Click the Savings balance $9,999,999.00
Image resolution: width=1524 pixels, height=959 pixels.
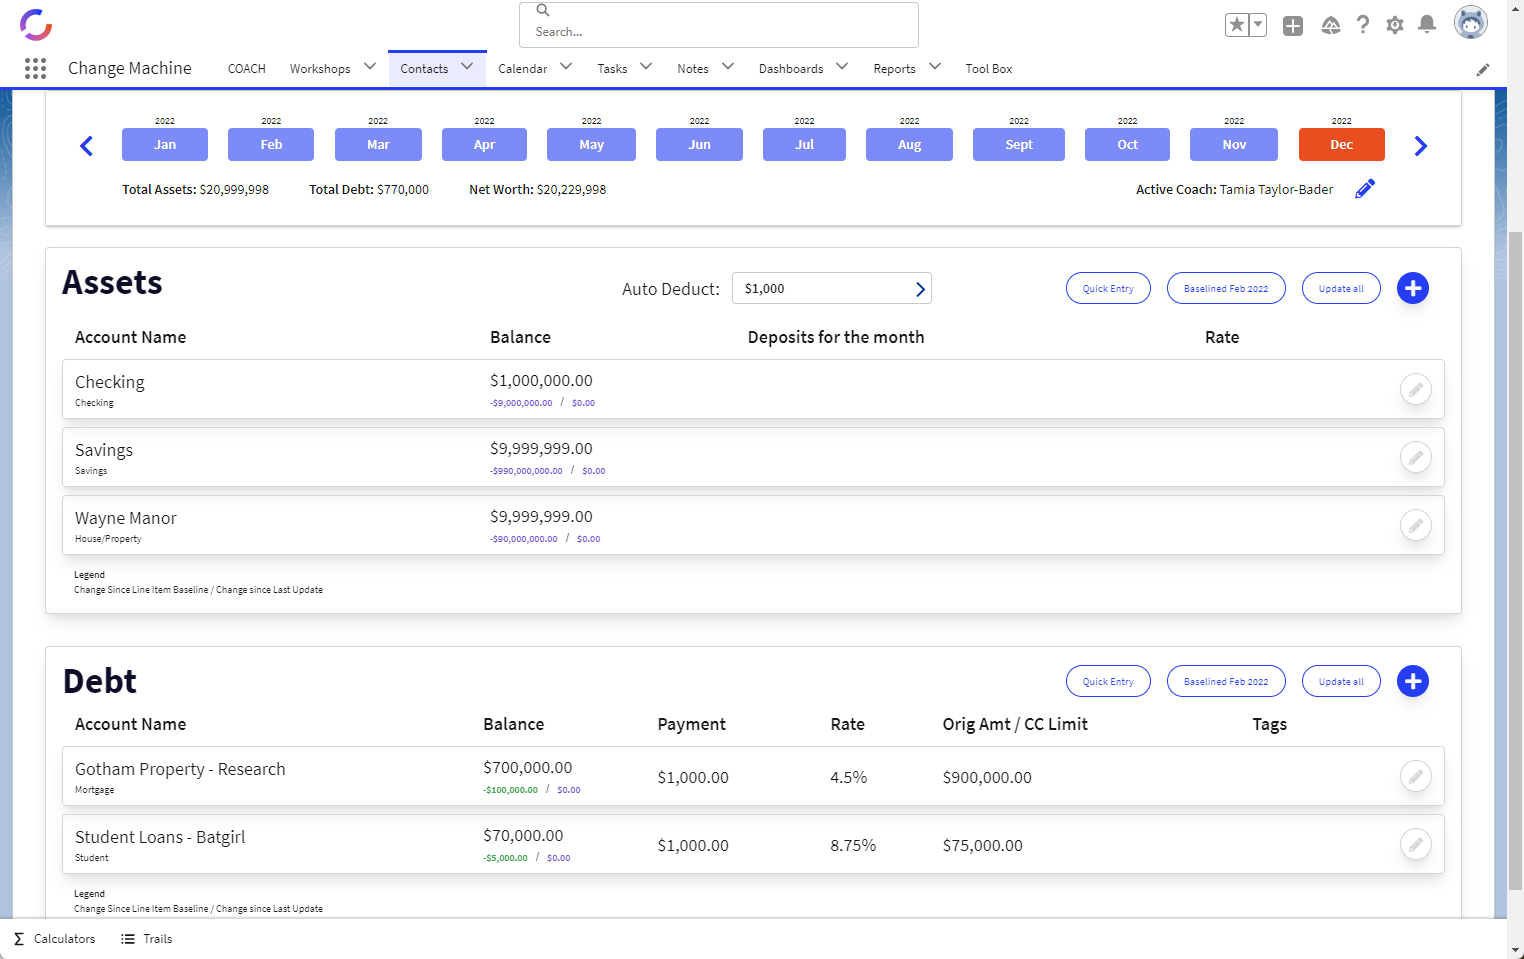tap(541, 449)
